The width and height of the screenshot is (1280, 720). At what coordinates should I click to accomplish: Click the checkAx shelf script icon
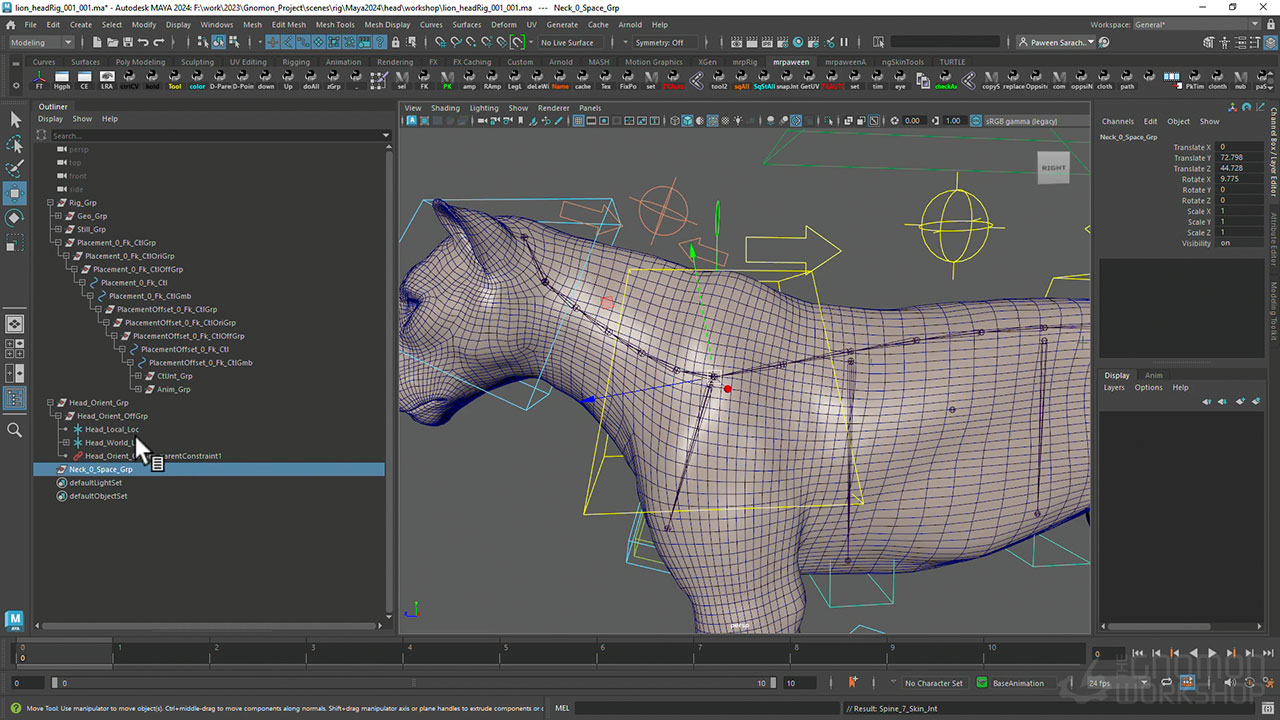[945, 80]
